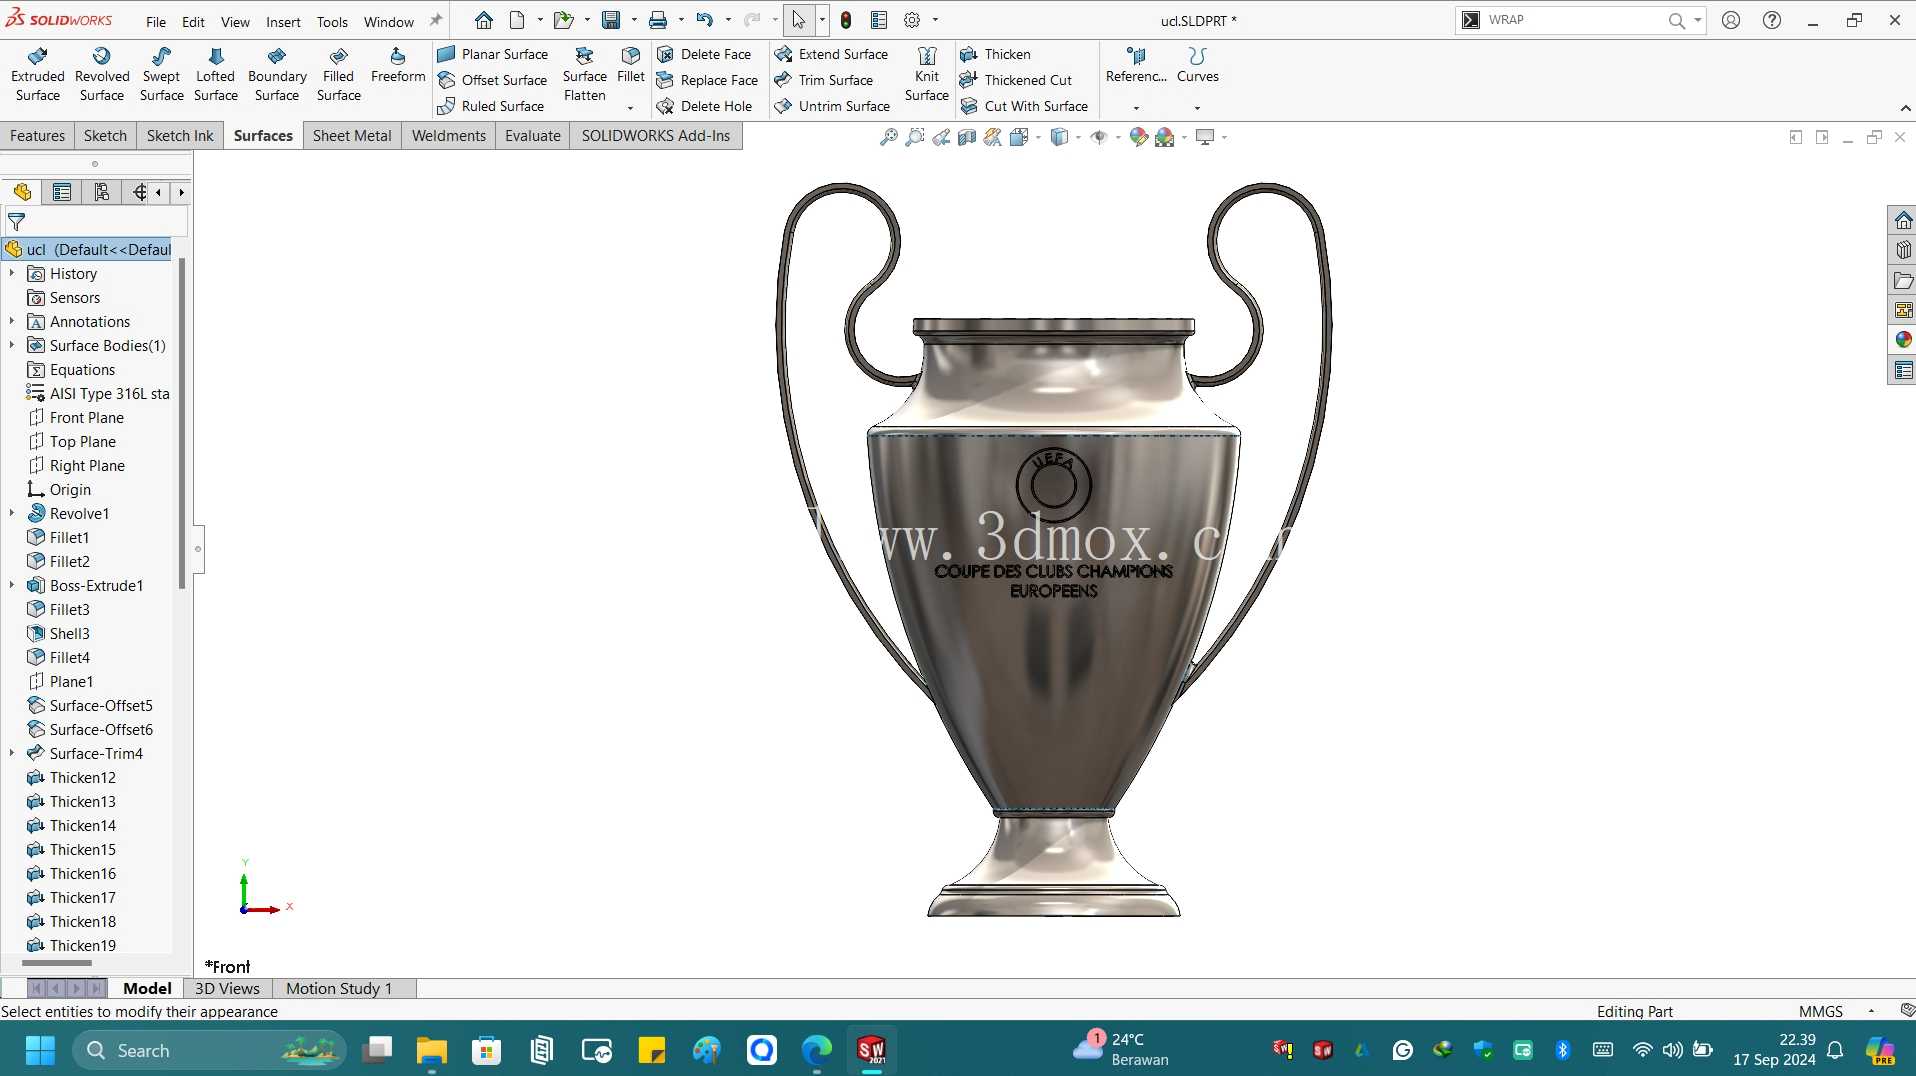Open Microsoft Edge from the taskbar

tap(816, 1050)
